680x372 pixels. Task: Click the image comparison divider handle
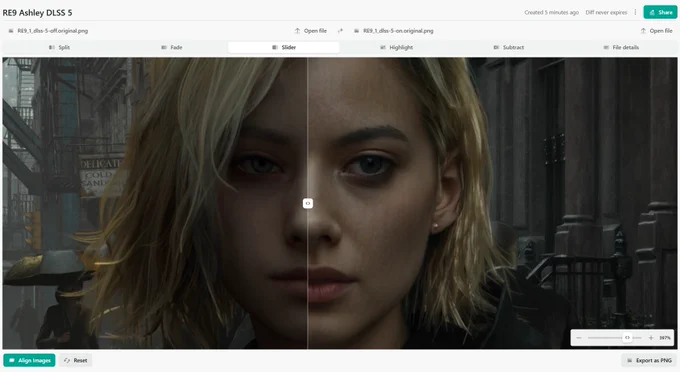click(307, 203)
